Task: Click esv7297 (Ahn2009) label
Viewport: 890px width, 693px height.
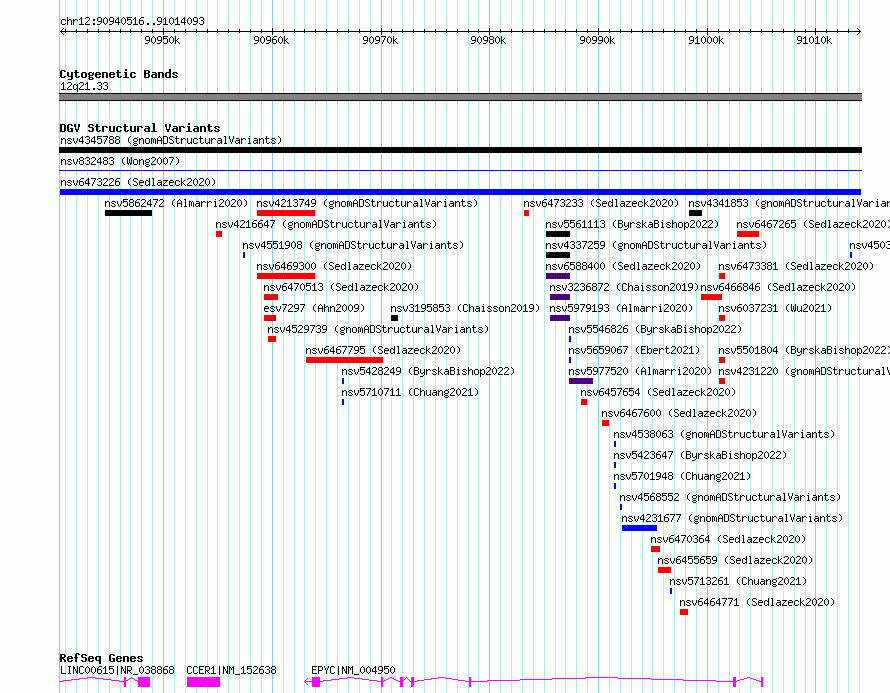Action: pyautogui.click(x=314, y=308)
